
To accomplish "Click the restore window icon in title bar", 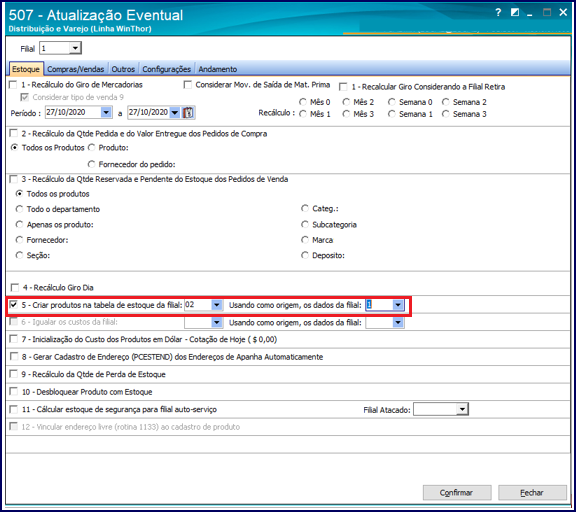I will coord(515,12).
